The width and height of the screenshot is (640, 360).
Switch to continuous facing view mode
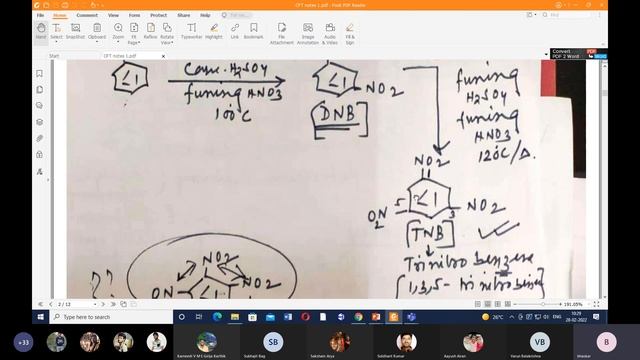pos(507,304)
